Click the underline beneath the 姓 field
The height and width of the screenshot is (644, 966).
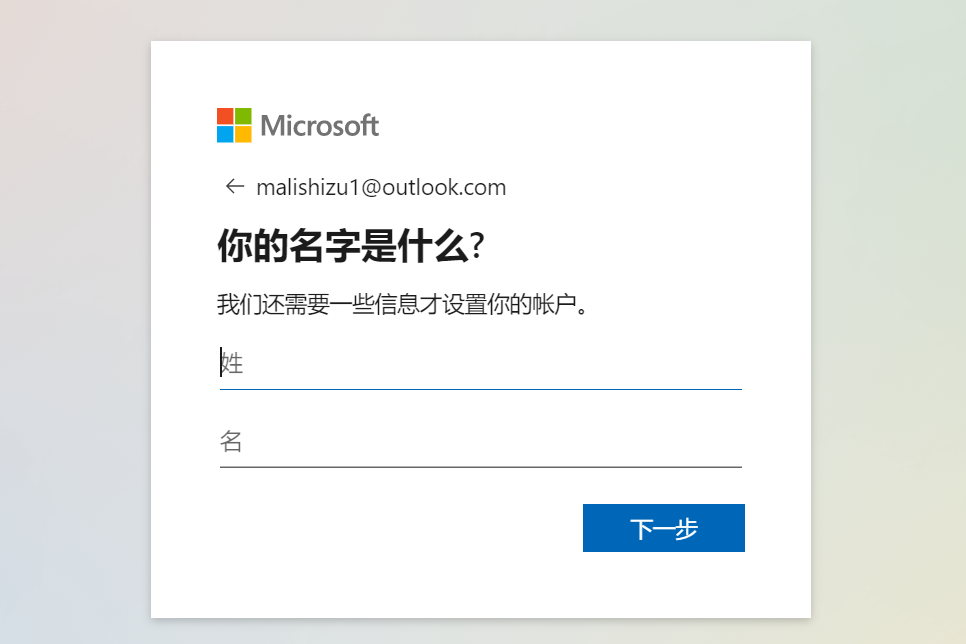point(480,388)
